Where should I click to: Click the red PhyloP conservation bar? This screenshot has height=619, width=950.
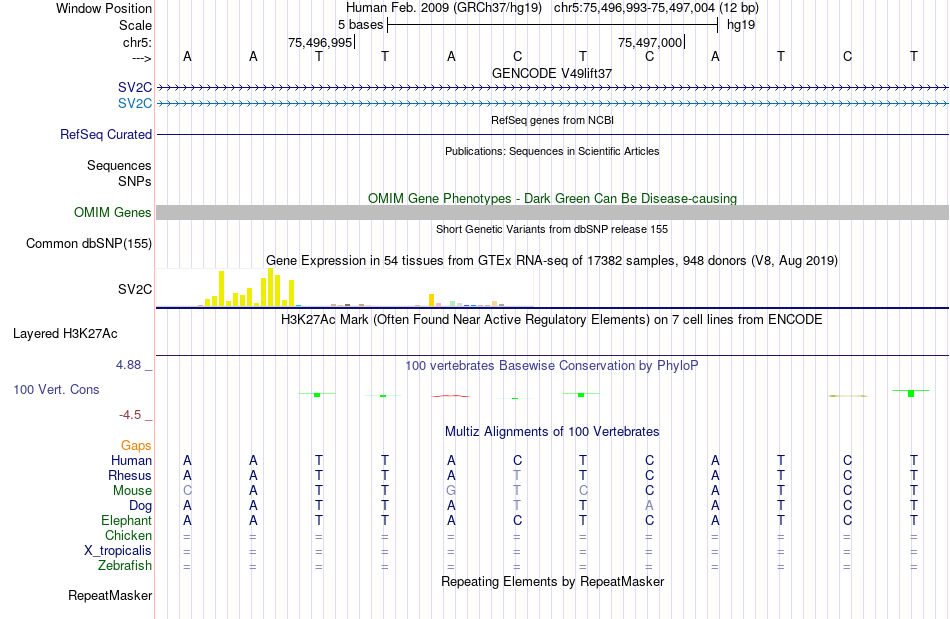(x=450, y=396)
